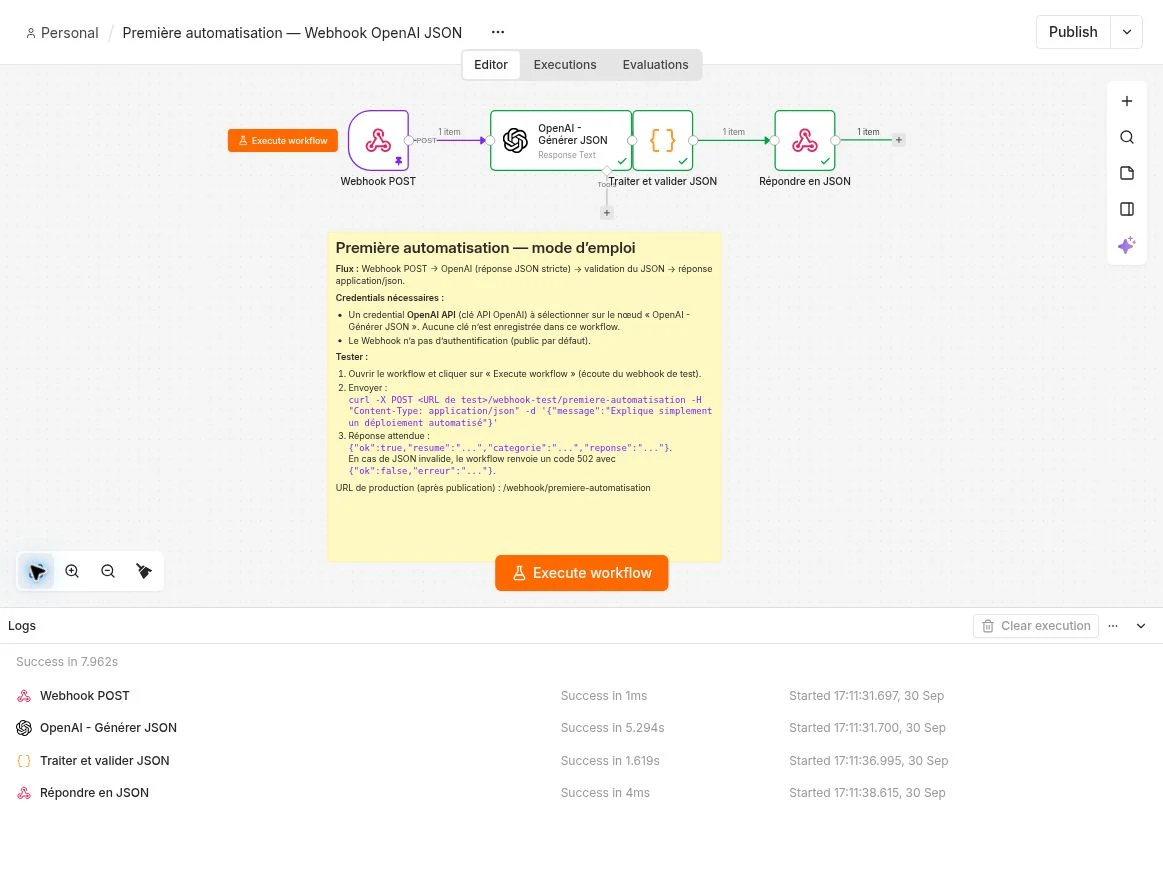The height and width of the screenshot is (886, 1163).
Task: Switch to the Executions tab
Action: tap(564, 65)
